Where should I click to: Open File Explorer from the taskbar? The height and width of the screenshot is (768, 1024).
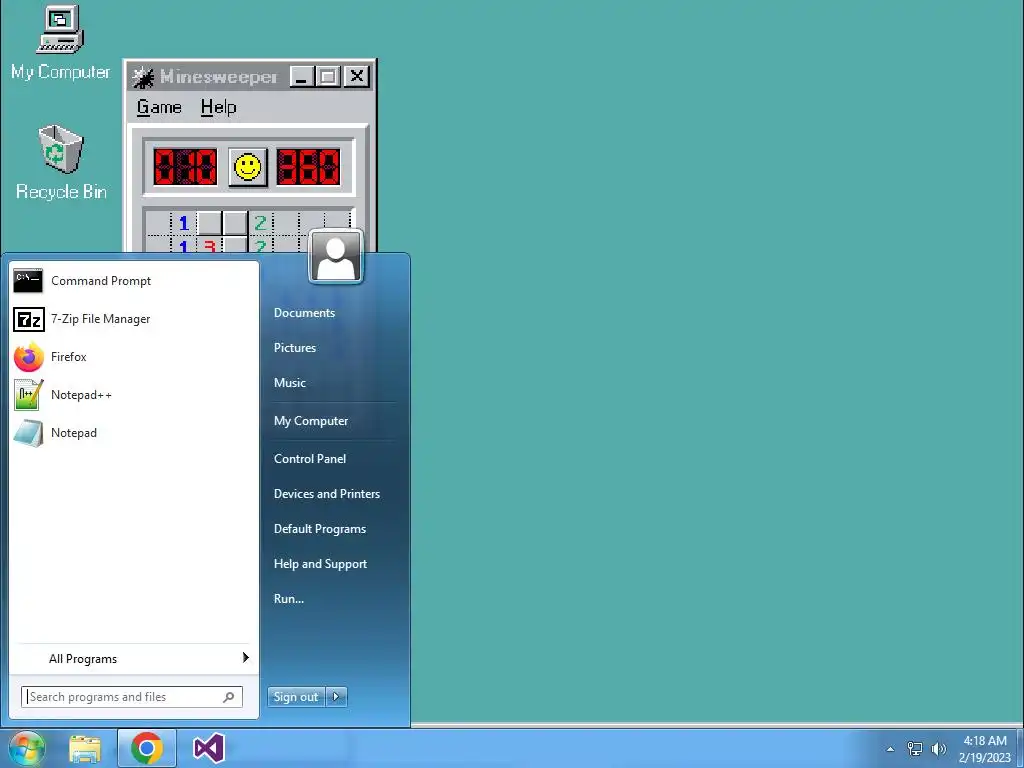85,748
